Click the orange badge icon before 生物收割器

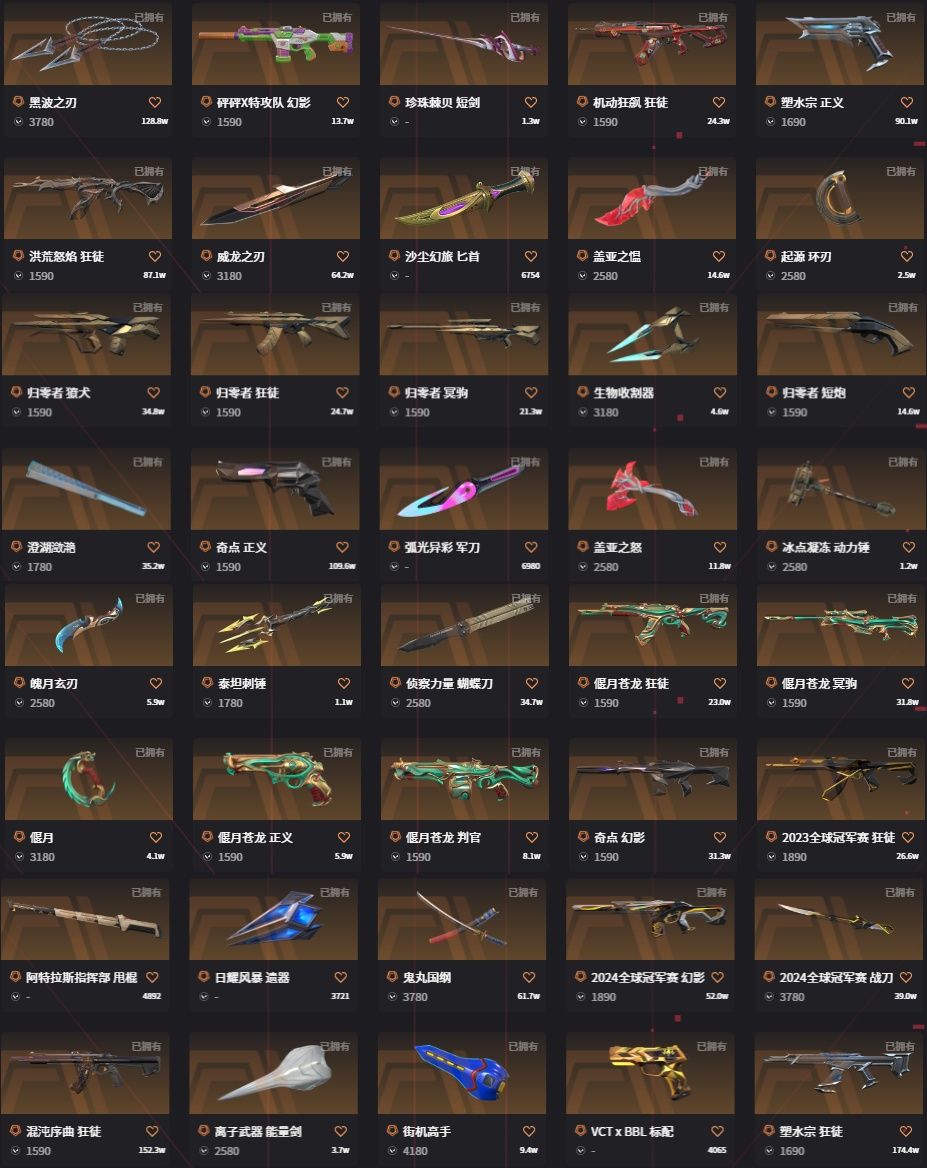click(x=583, y=392)
